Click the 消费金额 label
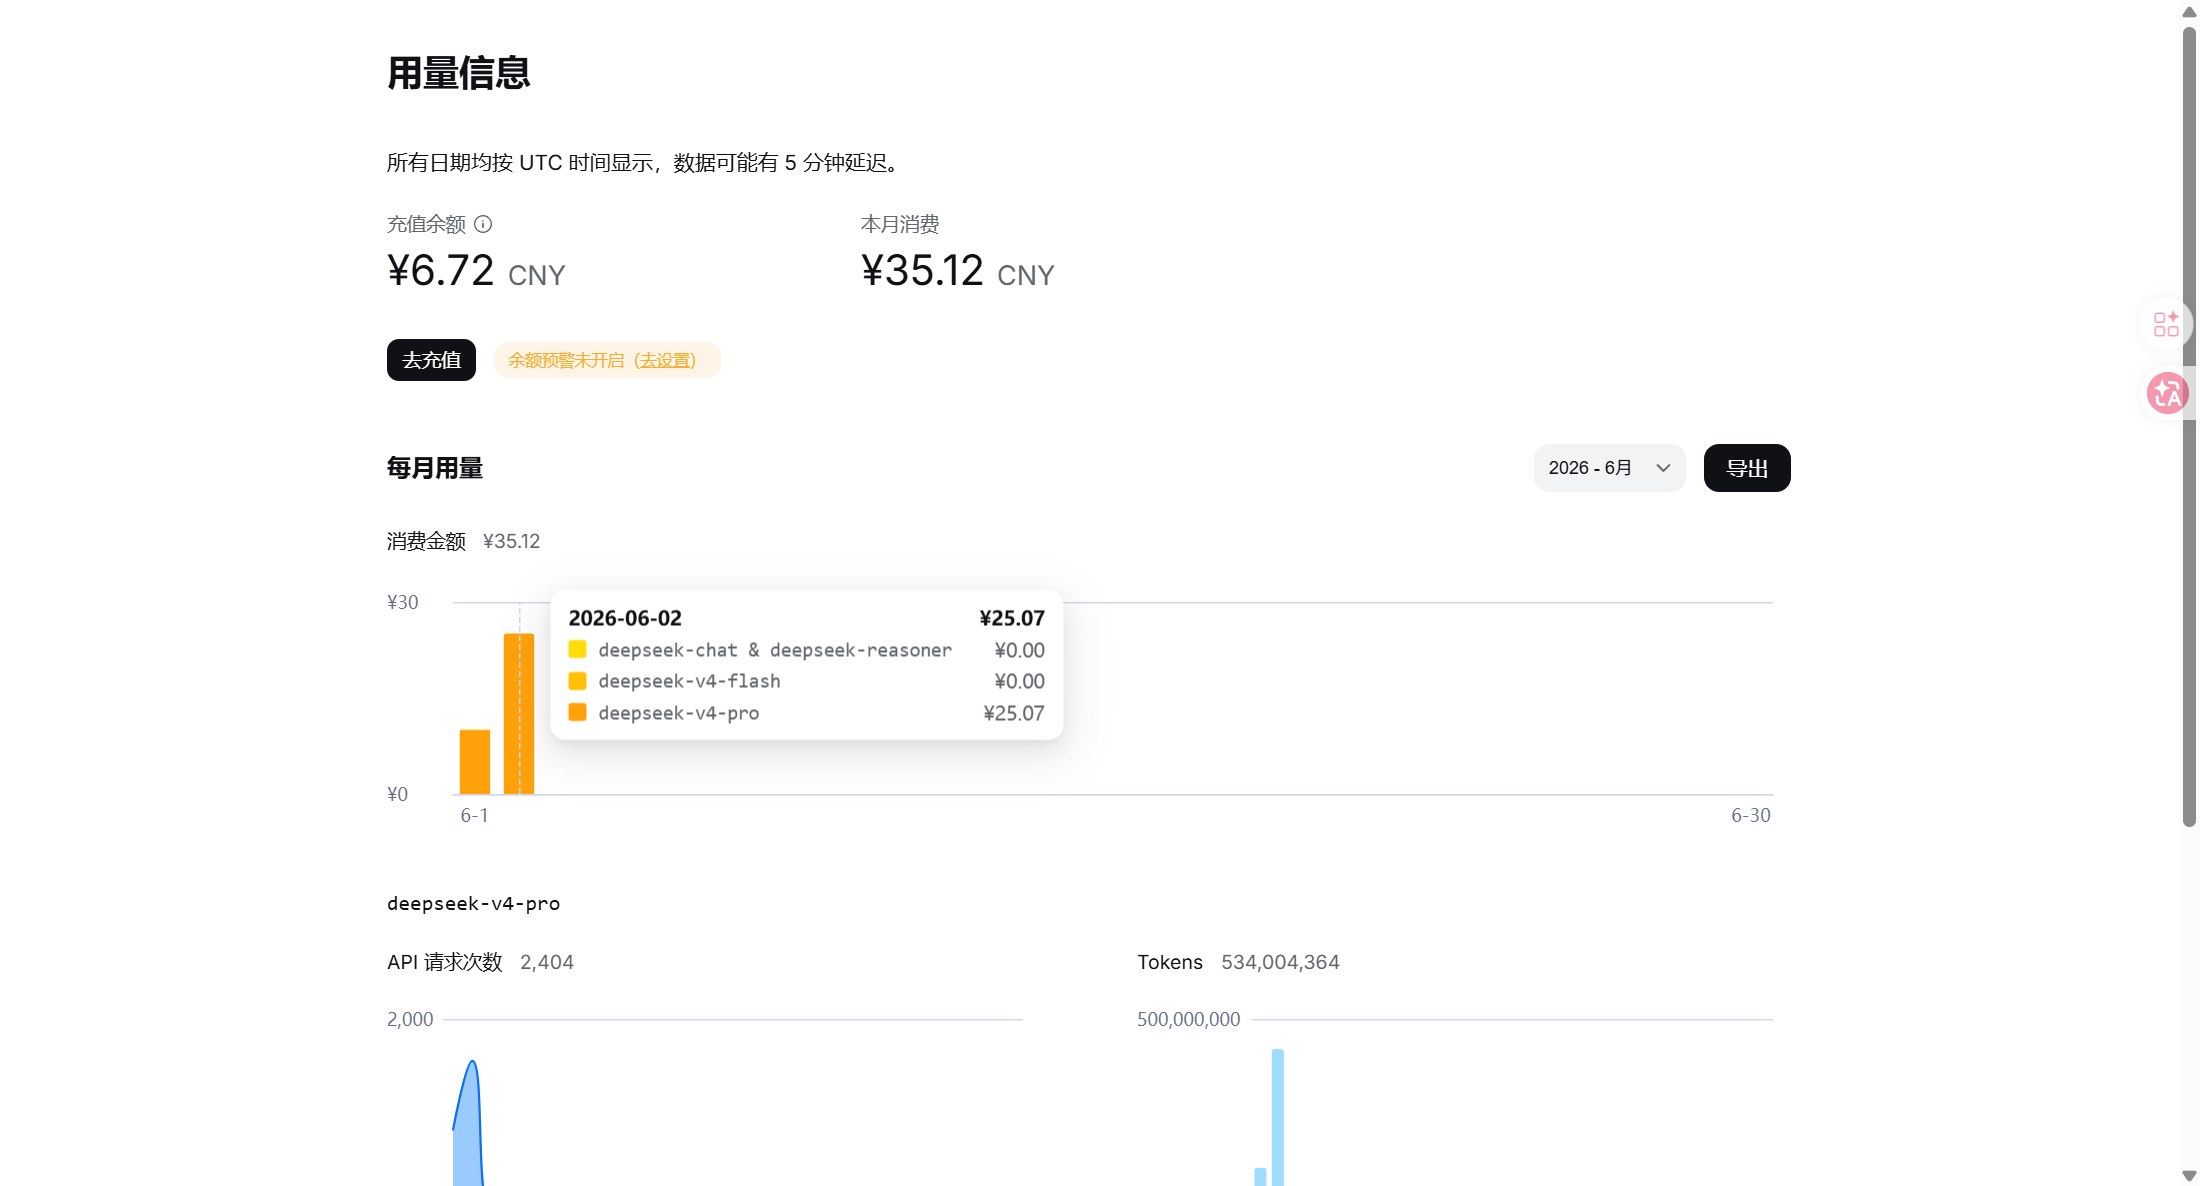The image size is (2200, 1186). tap(427, 541)
